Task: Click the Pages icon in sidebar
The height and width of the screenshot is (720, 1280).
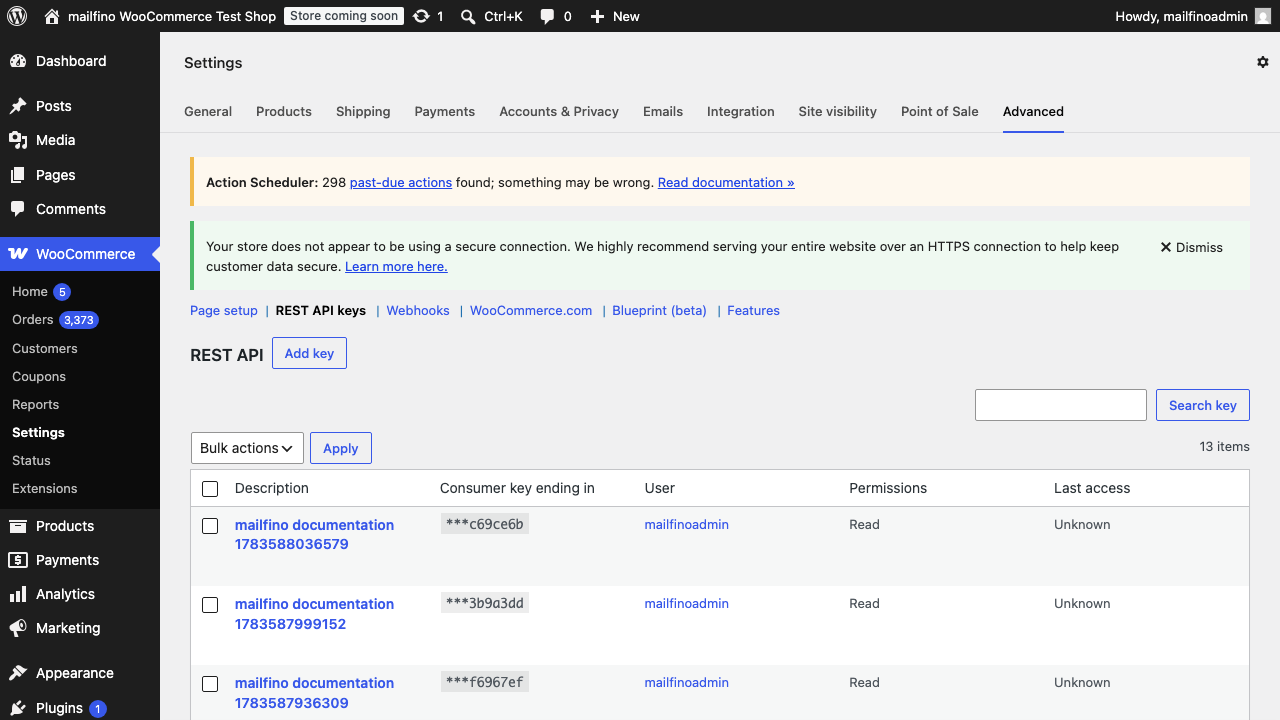Action: click(18, 175)
